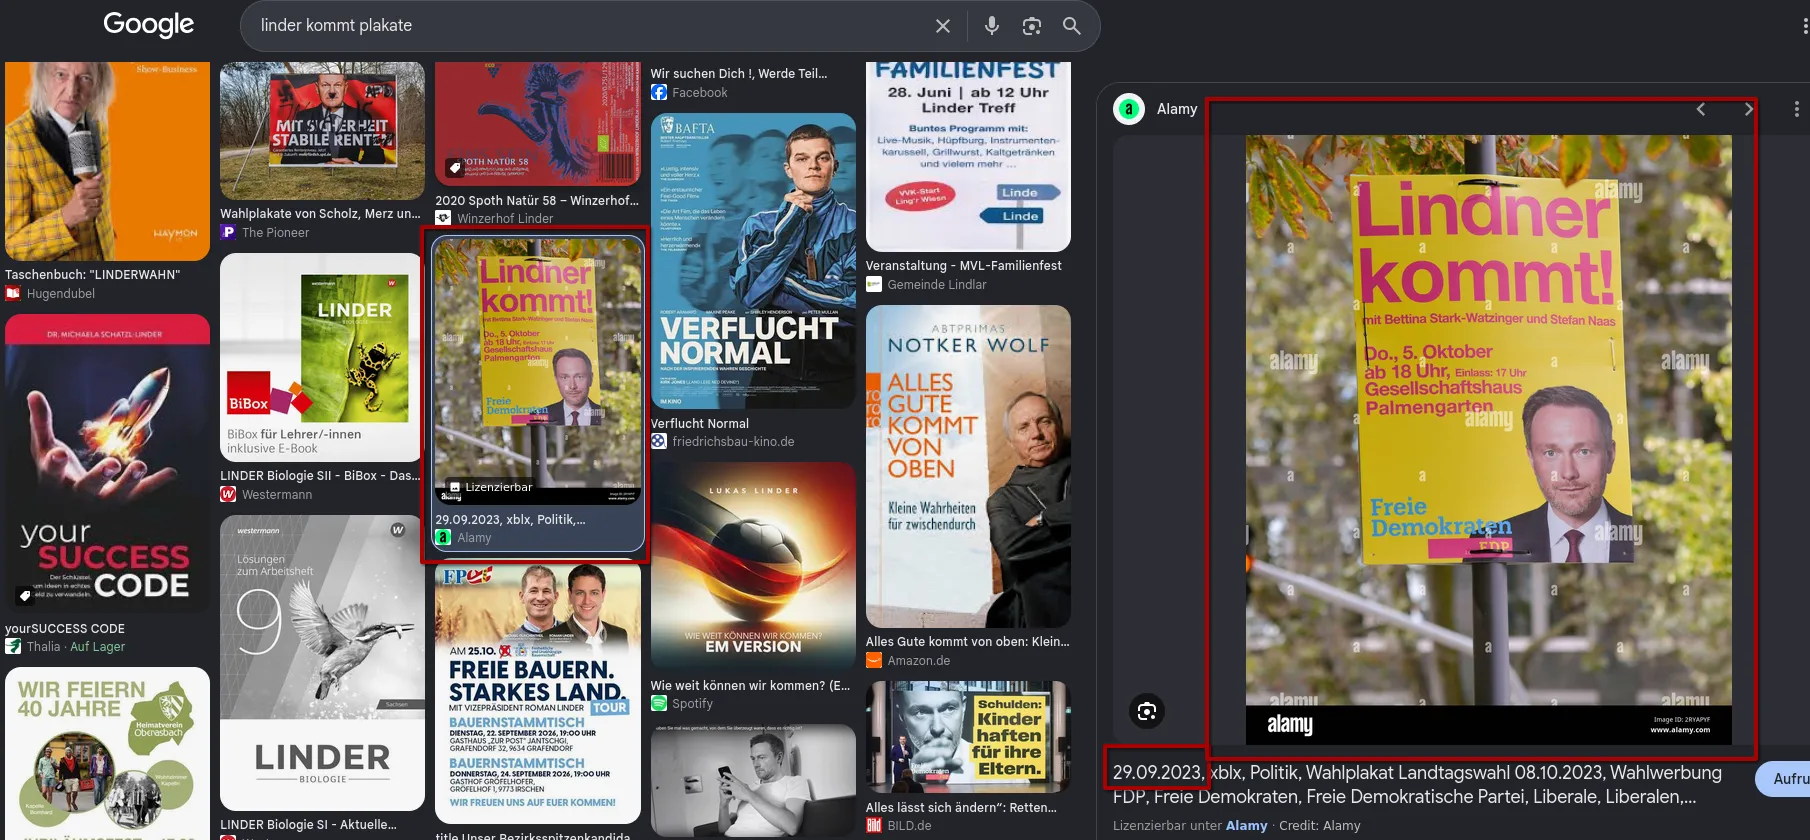The height and width of the screenshot is (840, 1810).
Task: Open Wahlplakate von Scholz, Merz thumbnail
Action: (x=322, y=131)
